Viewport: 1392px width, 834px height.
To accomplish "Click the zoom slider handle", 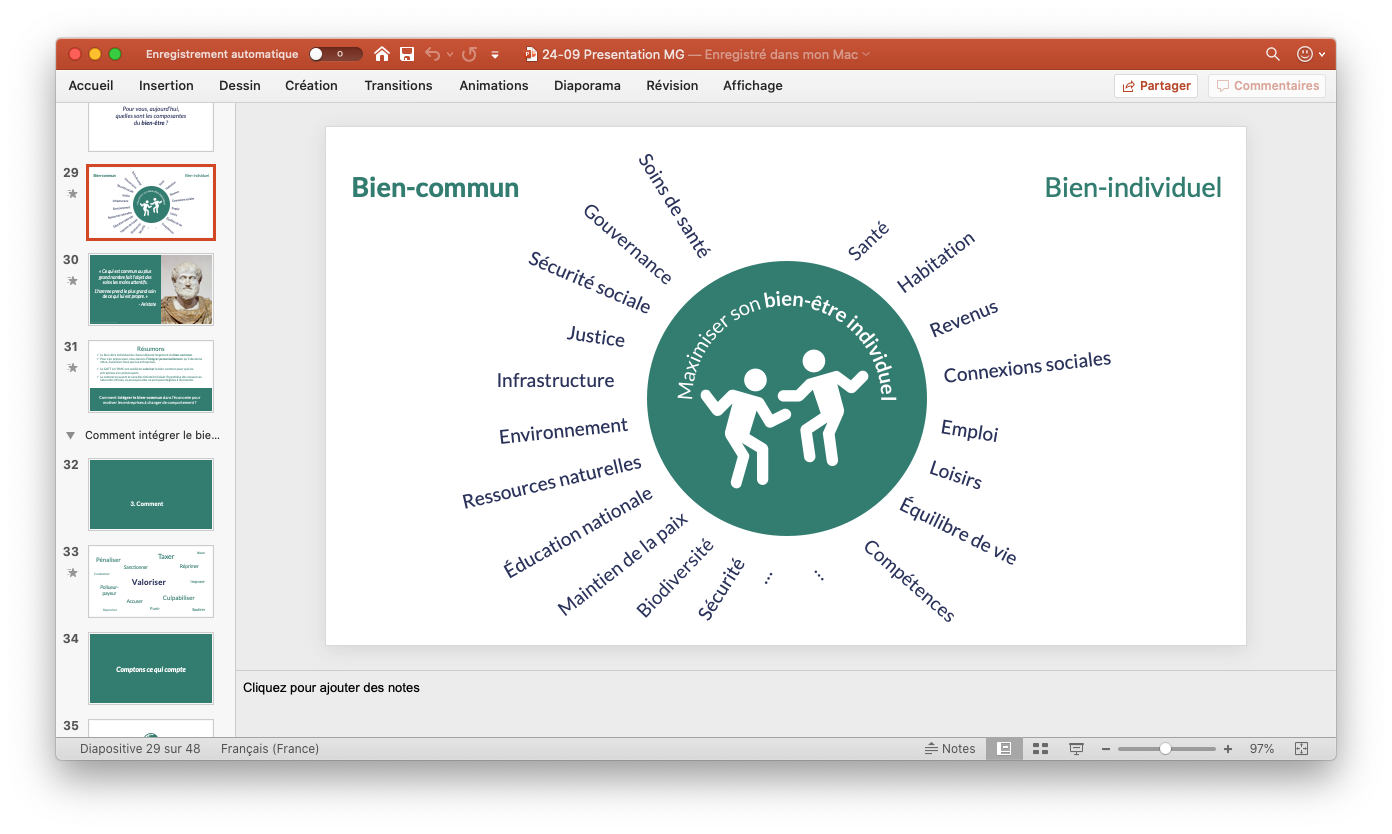I will pyautogui.click(x=1165, y=749).
